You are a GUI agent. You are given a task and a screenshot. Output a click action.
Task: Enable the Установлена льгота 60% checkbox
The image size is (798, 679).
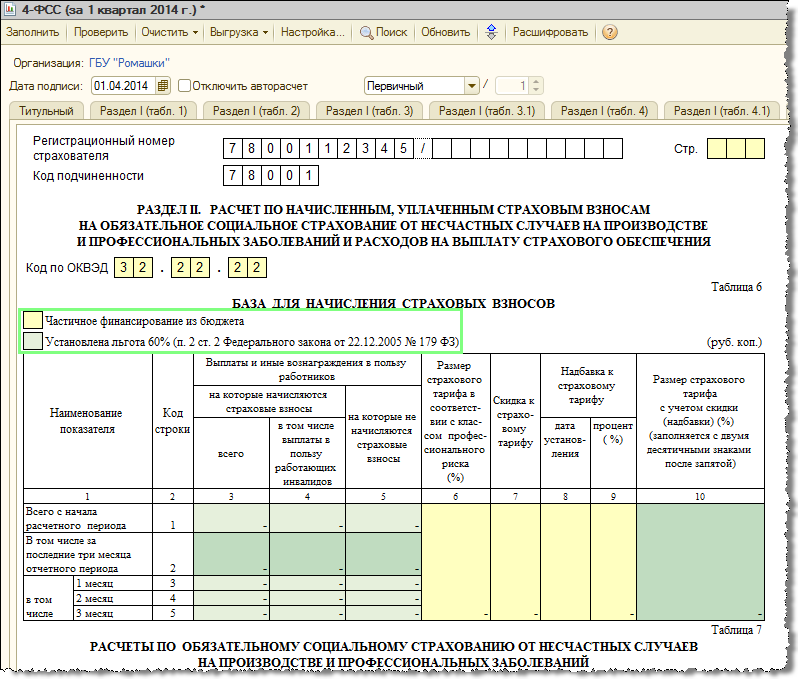pos(33,342)
